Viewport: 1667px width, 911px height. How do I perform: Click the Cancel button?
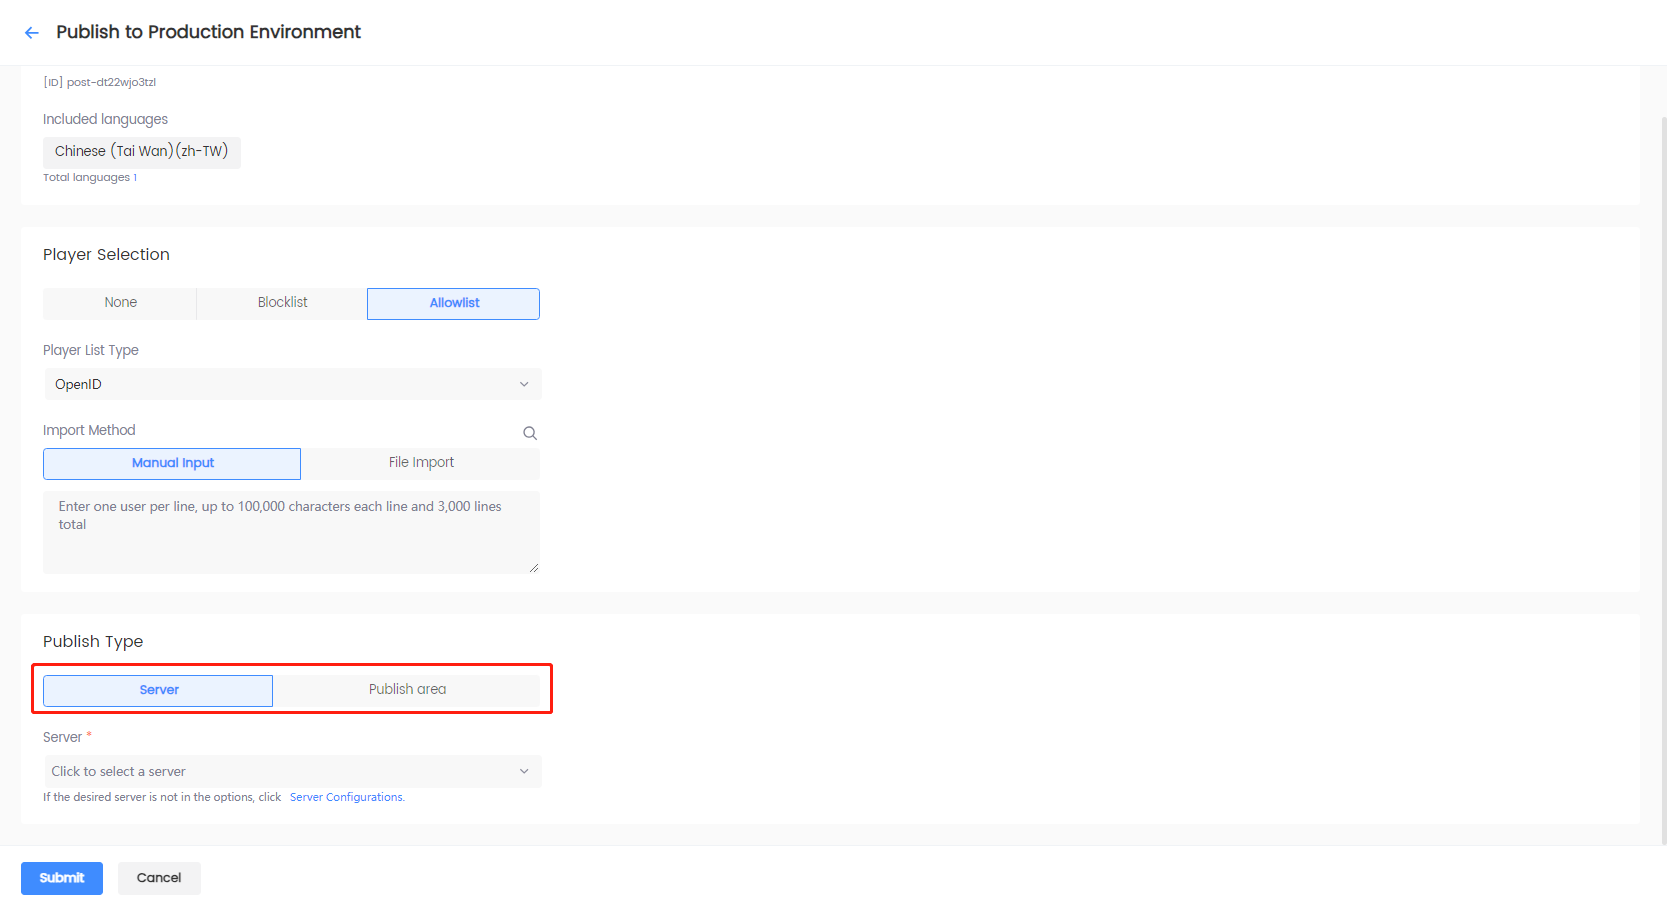click(159, 878)
